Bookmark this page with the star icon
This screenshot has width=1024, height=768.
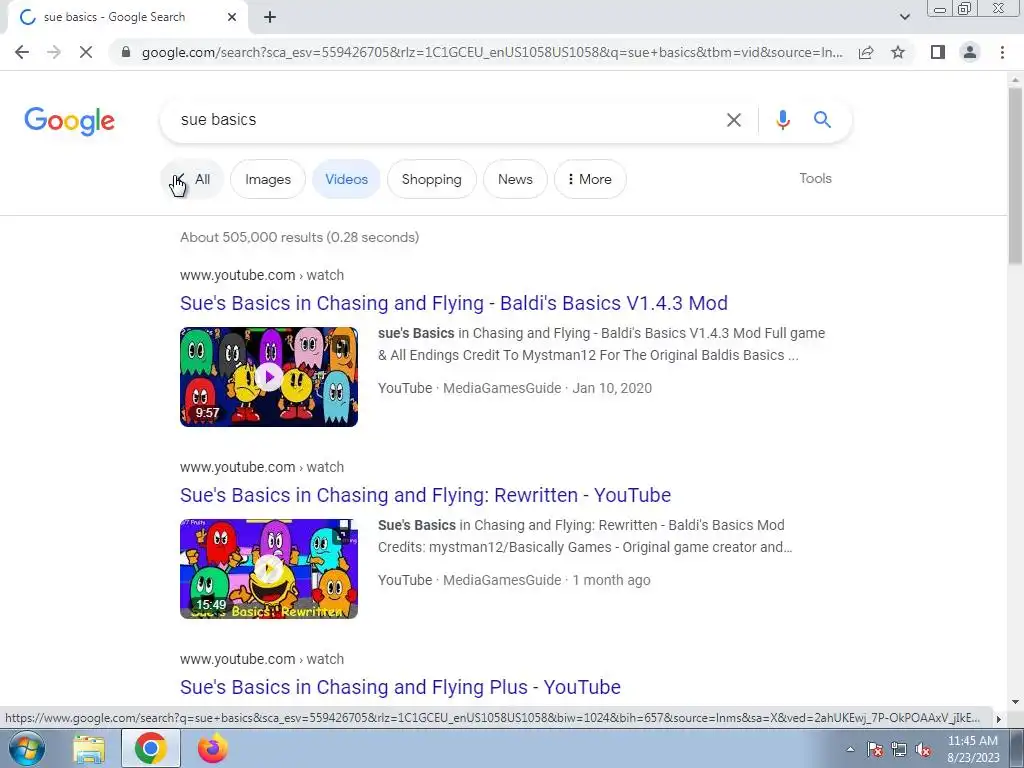tap(898, 52)
